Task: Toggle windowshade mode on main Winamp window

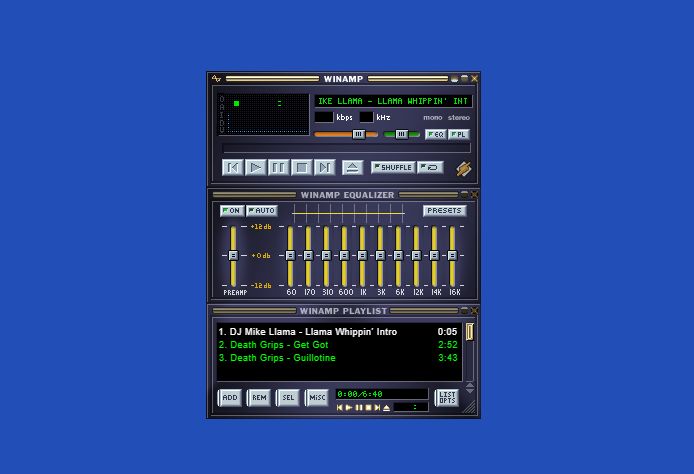Action: pos(464,79)
